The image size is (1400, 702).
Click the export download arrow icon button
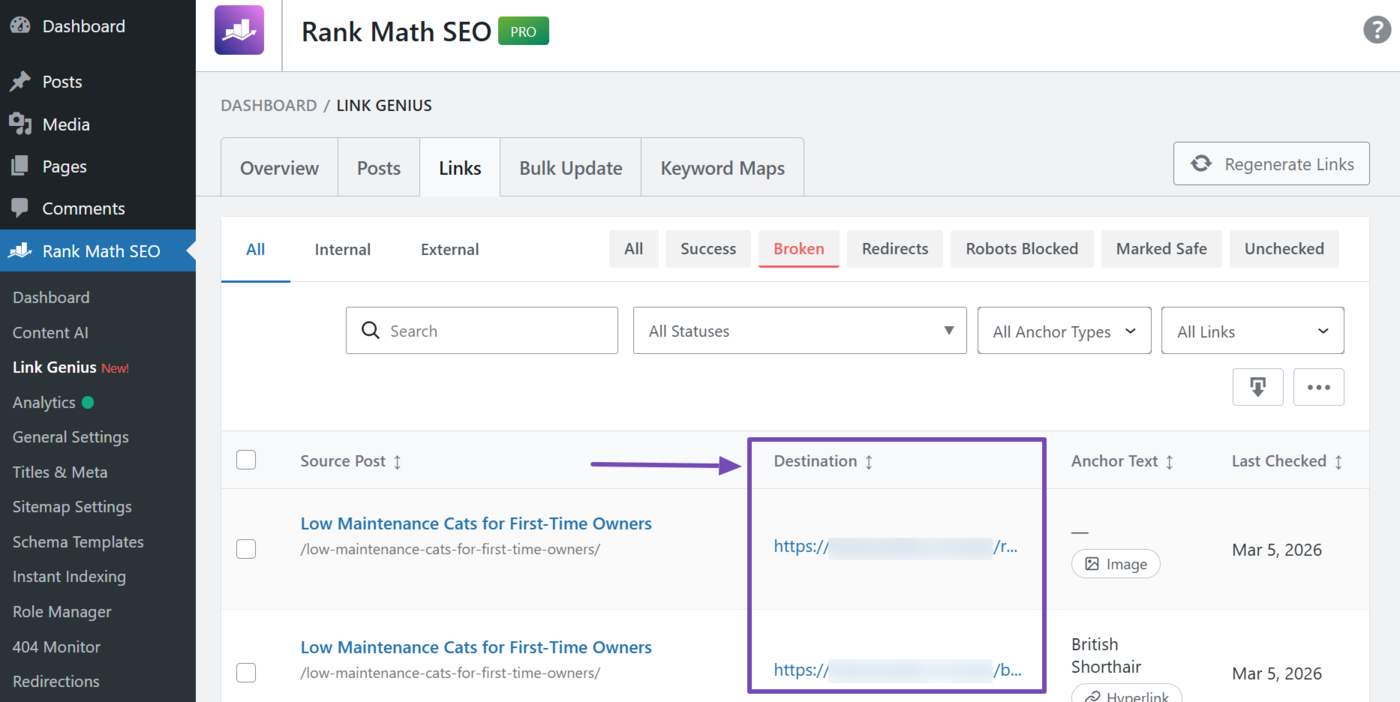(x=1258, y=387)
